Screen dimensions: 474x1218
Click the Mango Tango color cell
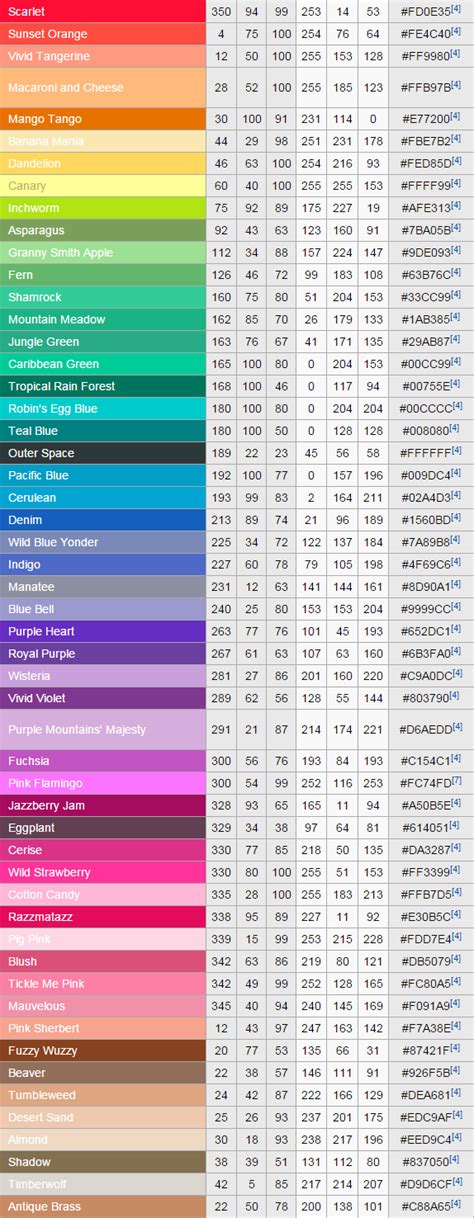coord(103,119)
